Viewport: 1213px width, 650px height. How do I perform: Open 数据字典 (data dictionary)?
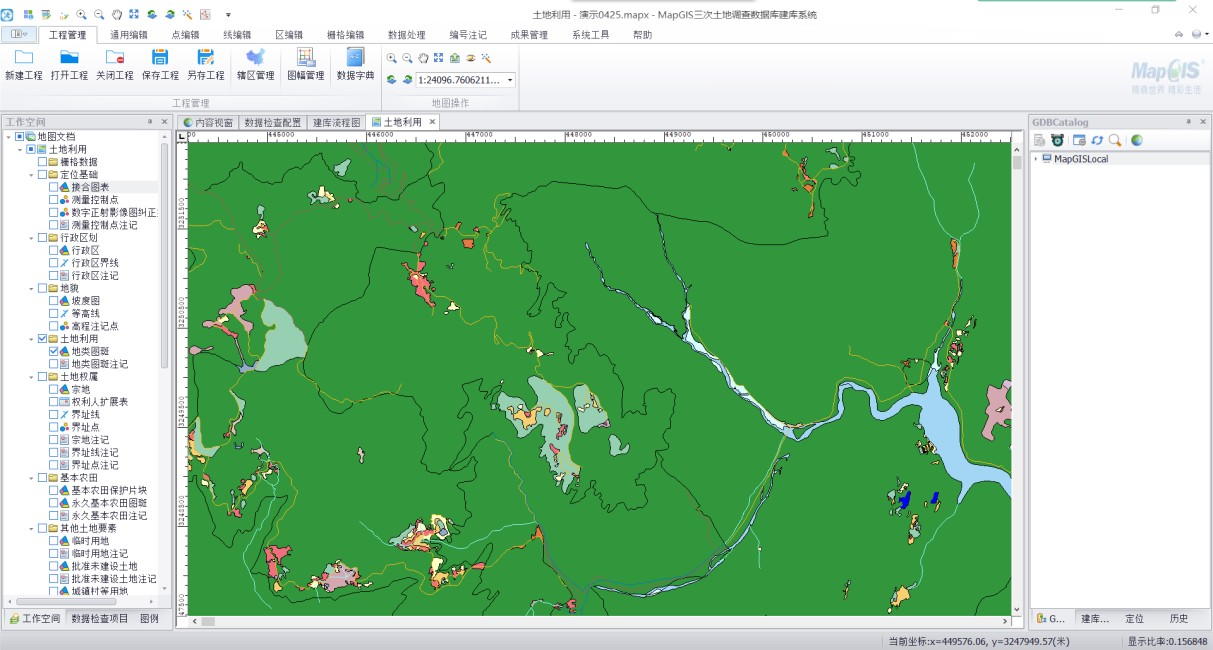point(355,64)
